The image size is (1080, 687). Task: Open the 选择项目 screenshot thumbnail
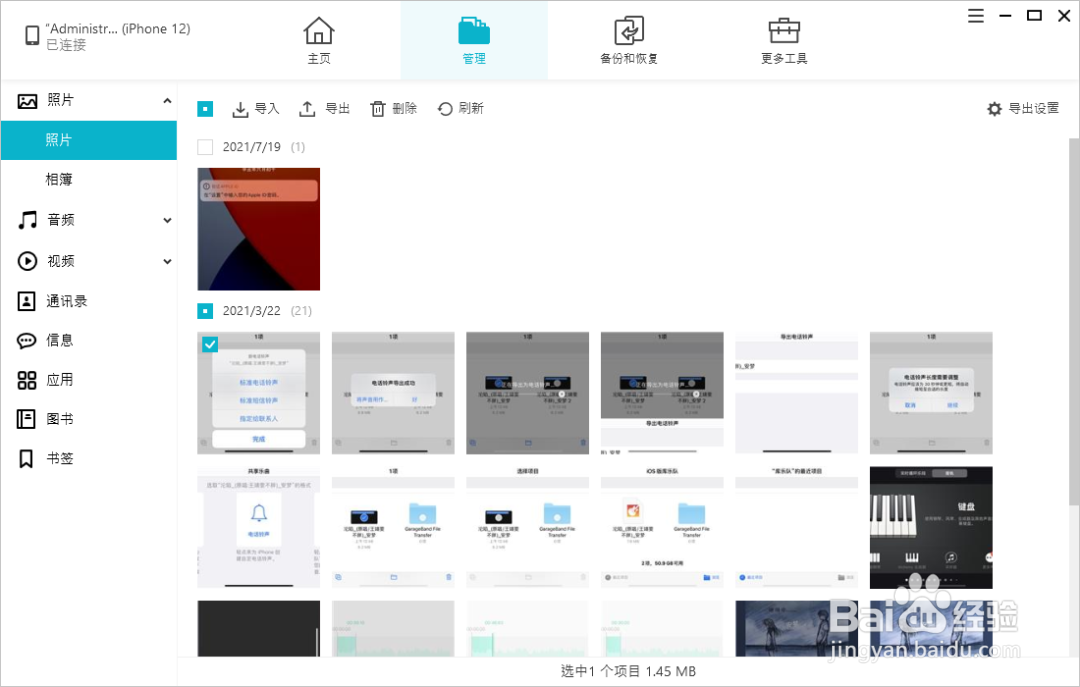(528, 528)
